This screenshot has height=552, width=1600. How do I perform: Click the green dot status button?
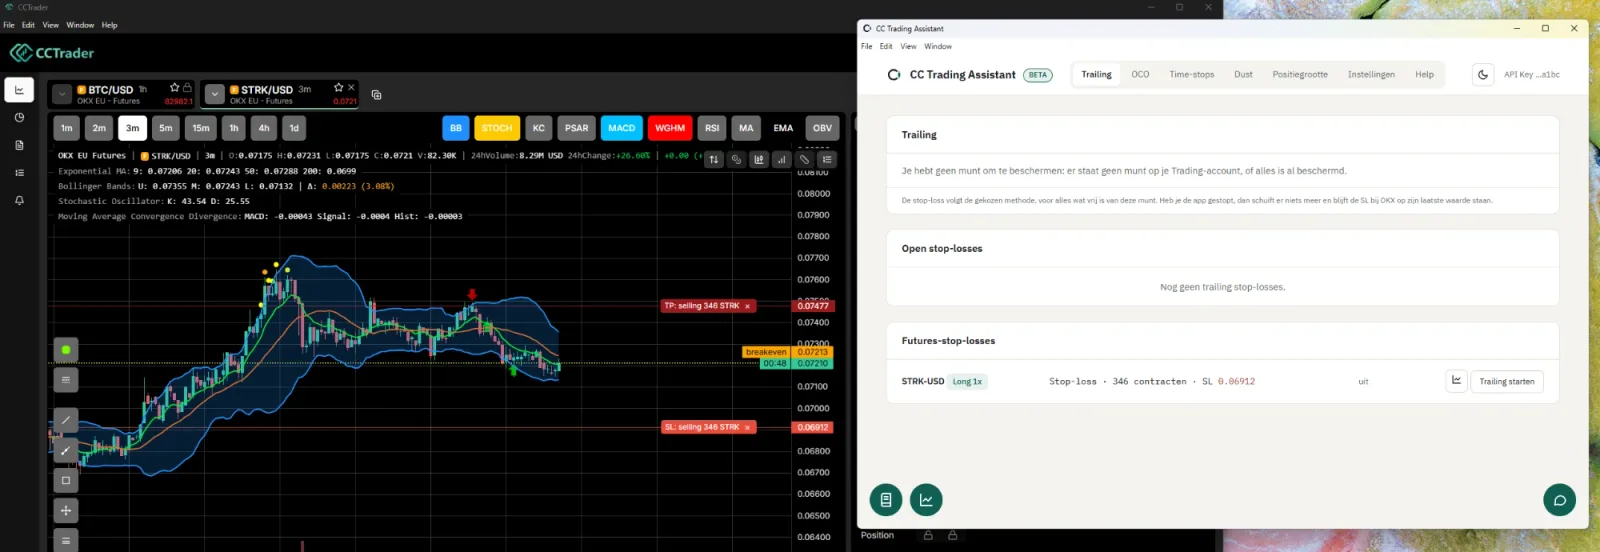point(66,350)
